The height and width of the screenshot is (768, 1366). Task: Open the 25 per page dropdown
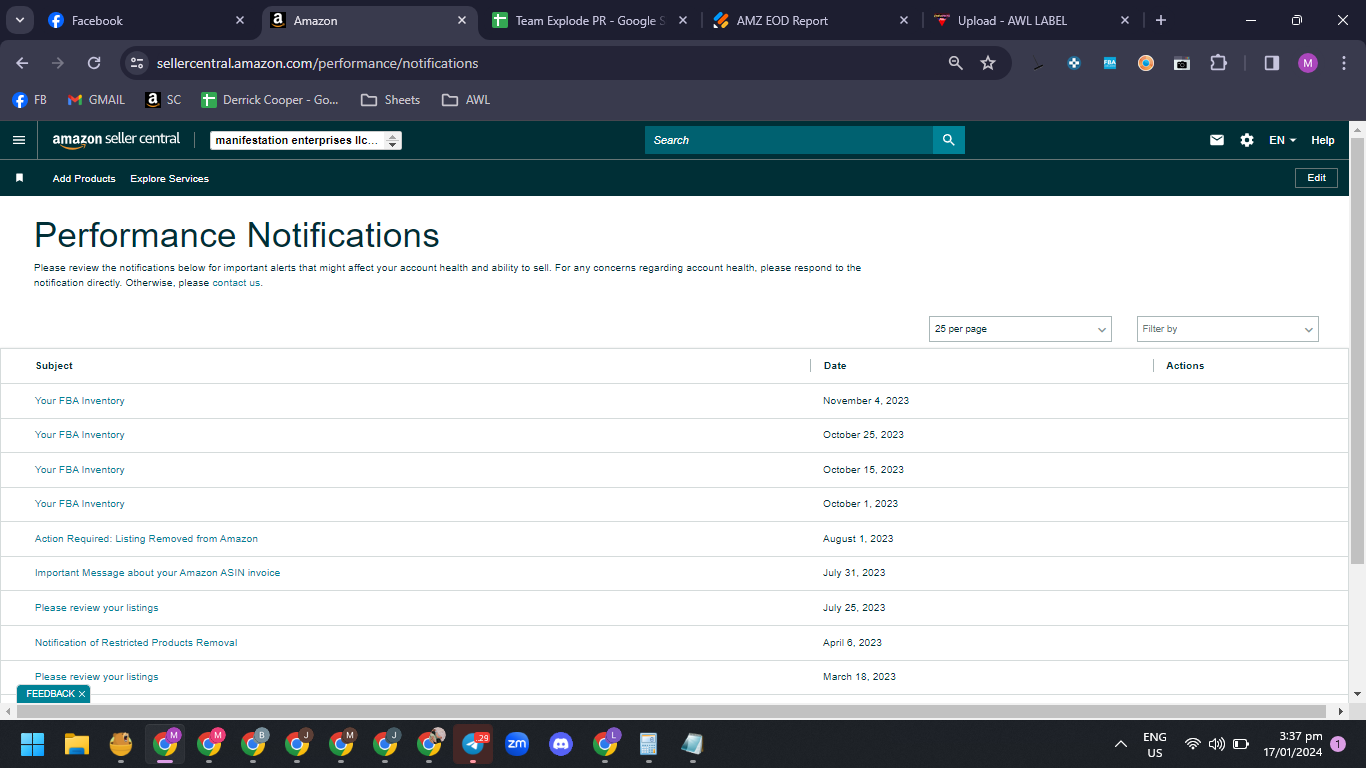pos(1020,329)
